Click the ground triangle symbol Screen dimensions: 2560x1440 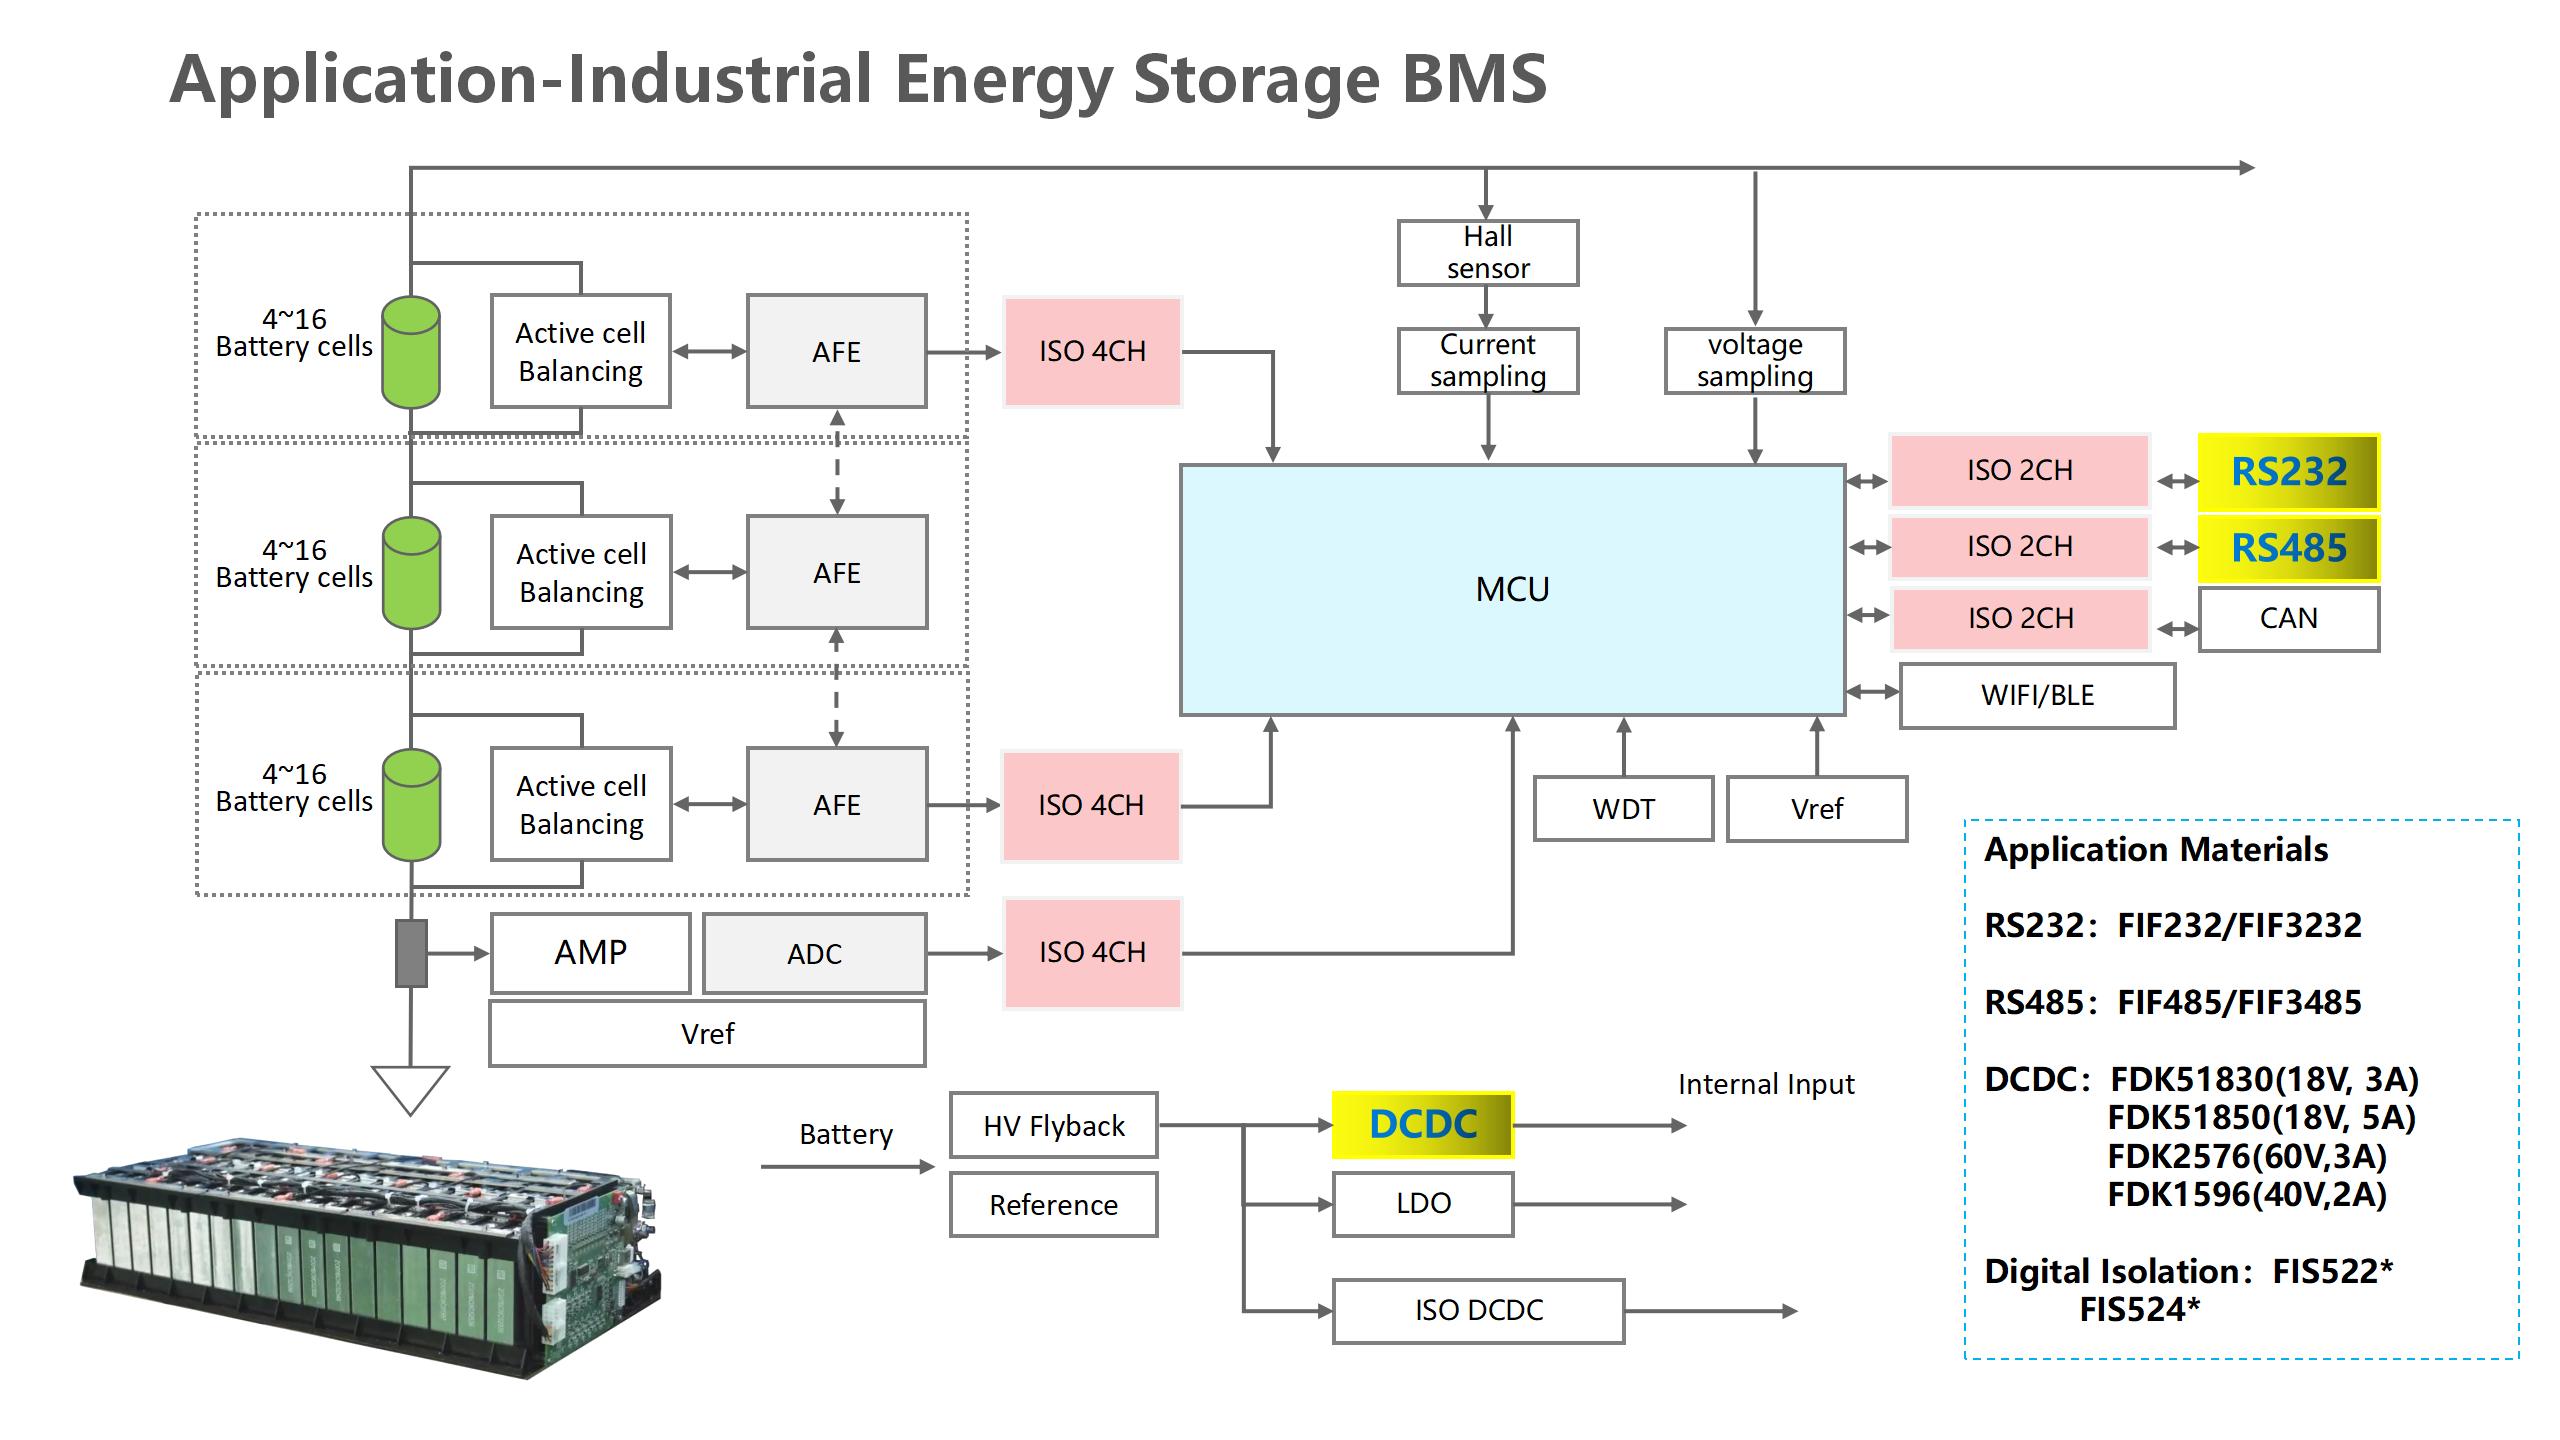tap(410, 1090)
